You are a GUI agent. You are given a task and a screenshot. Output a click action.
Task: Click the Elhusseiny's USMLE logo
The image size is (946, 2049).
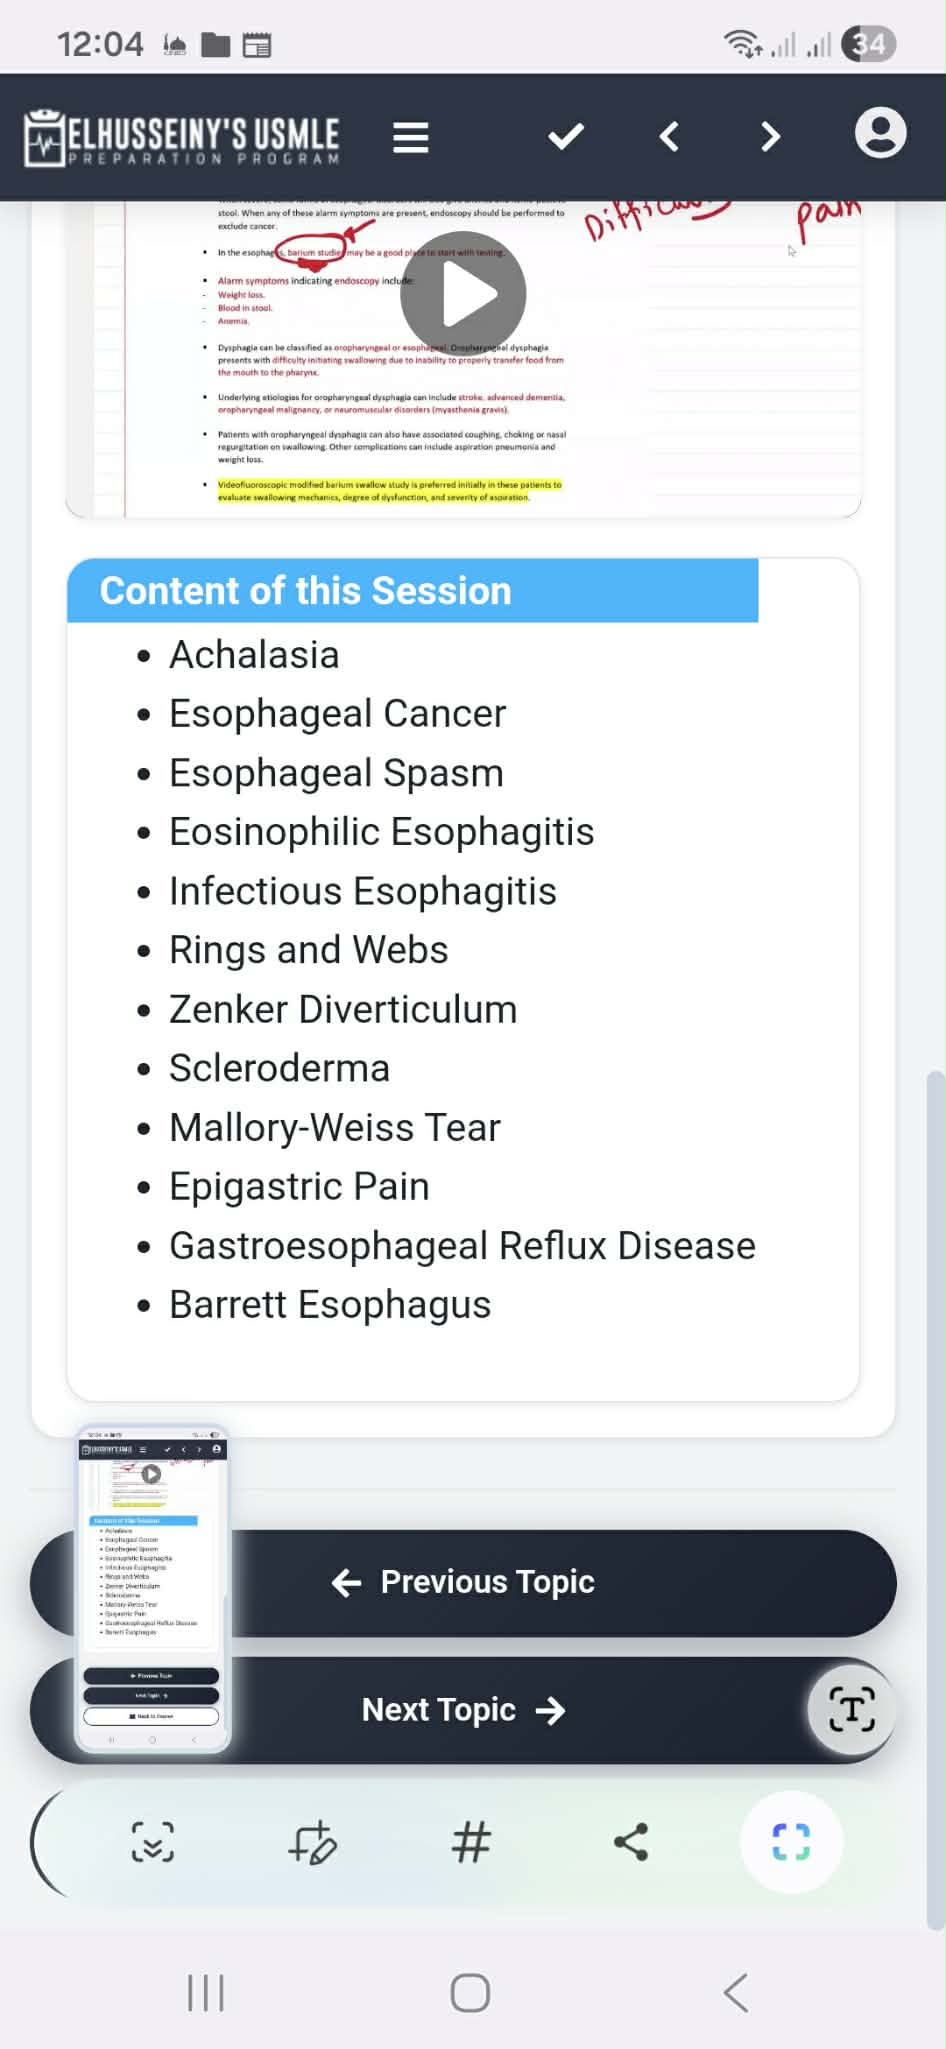pyautogui.click(x=182, y=138)
